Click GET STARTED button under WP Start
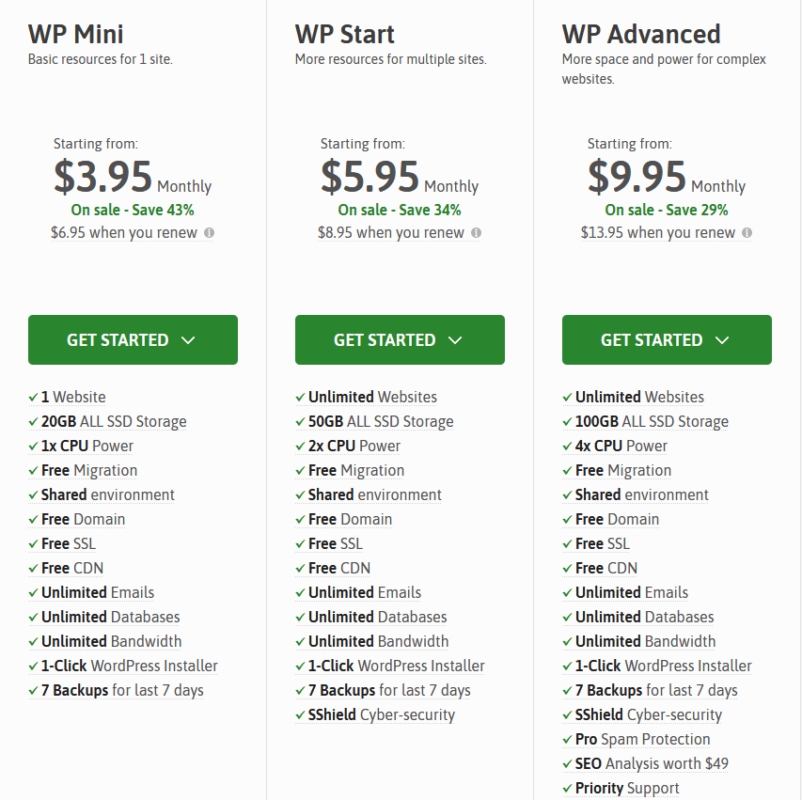This screenshot has width=802, height=800. pyautogui.click(x=400, y=340)
